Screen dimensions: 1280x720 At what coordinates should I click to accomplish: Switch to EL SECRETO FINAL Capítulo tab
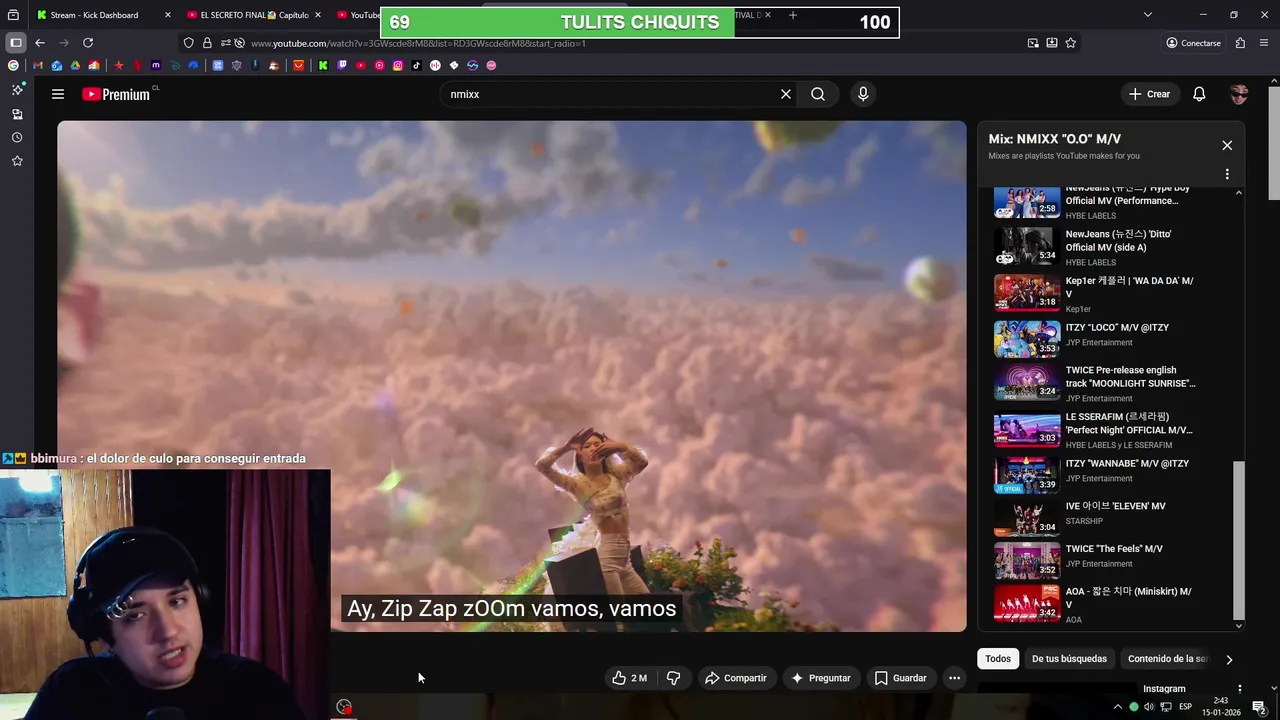coord(254,15)
